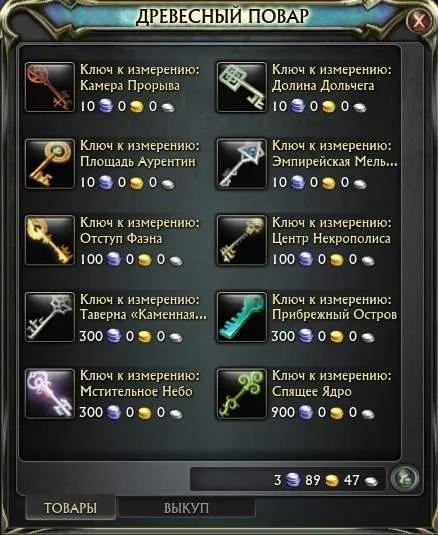Choose the glowing Мстительное Небо key icon
The height and width of the screenshot is (535, 438).
tap(50, 393)
